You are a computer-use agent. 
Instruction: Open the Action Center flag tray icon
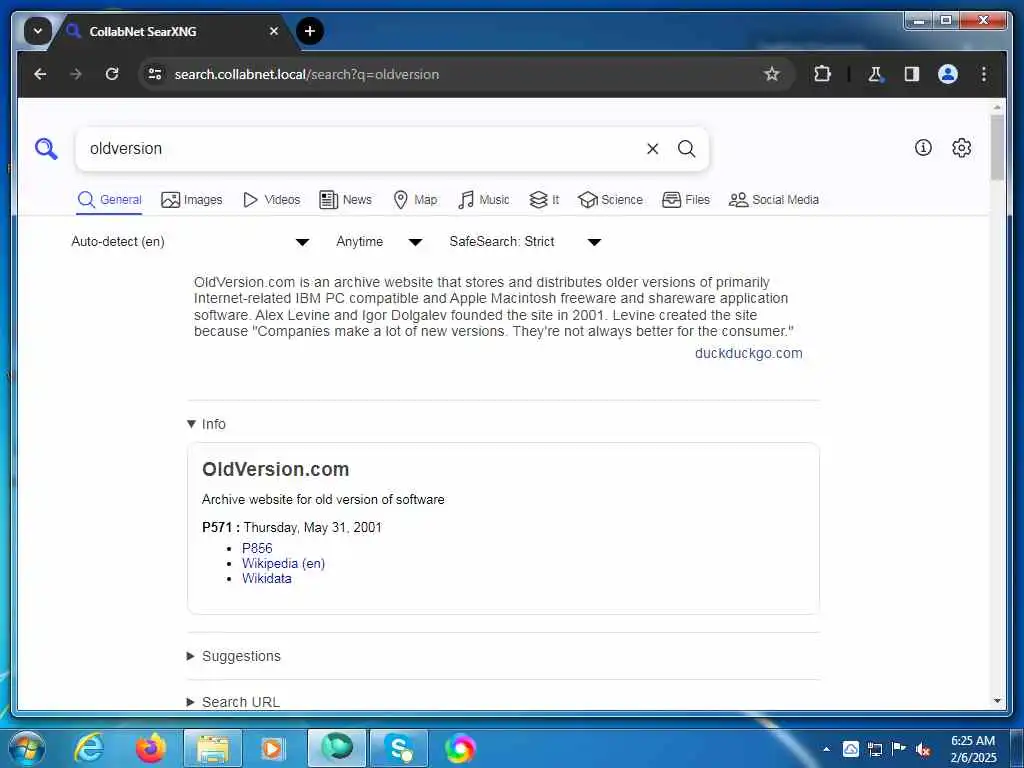899,749
